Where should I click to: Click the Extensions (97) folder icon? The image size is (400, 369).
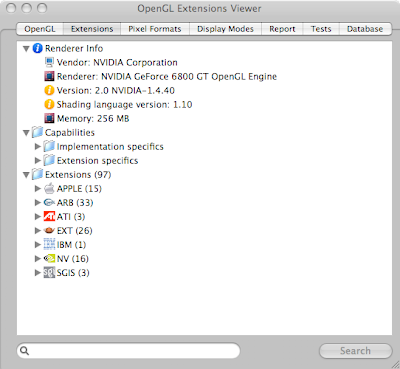coord(37,174)
